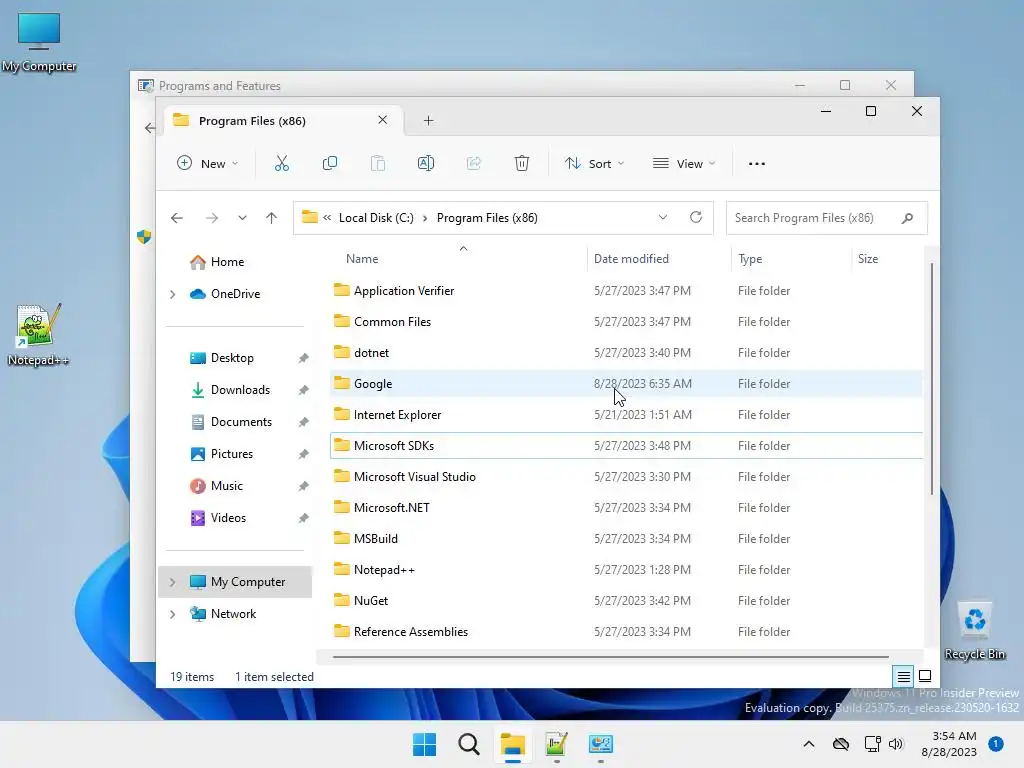Click File Explorer taskbar icon

[x=513, y=744]
